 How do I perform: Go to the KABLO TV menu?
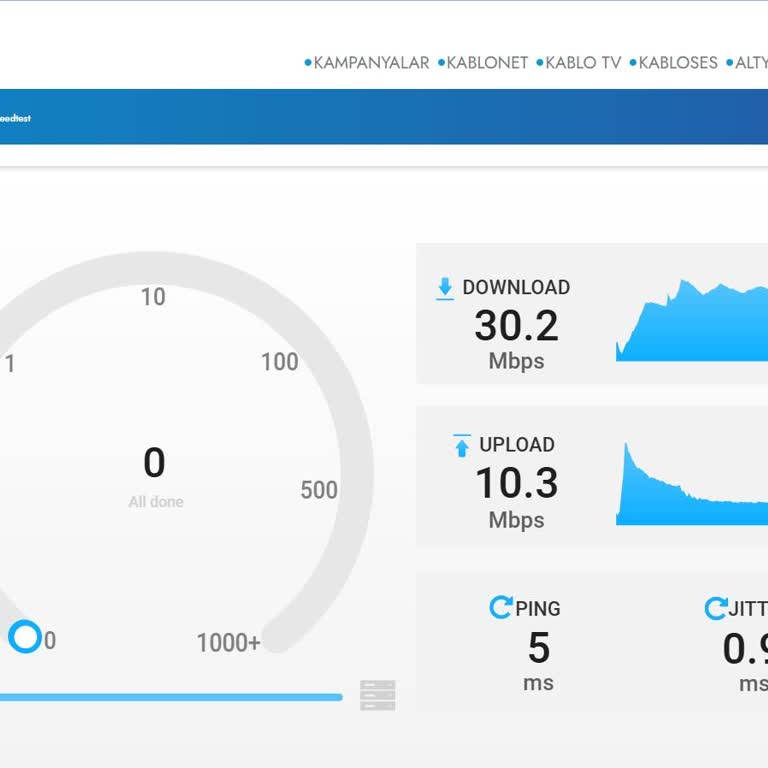pos(579,63)
